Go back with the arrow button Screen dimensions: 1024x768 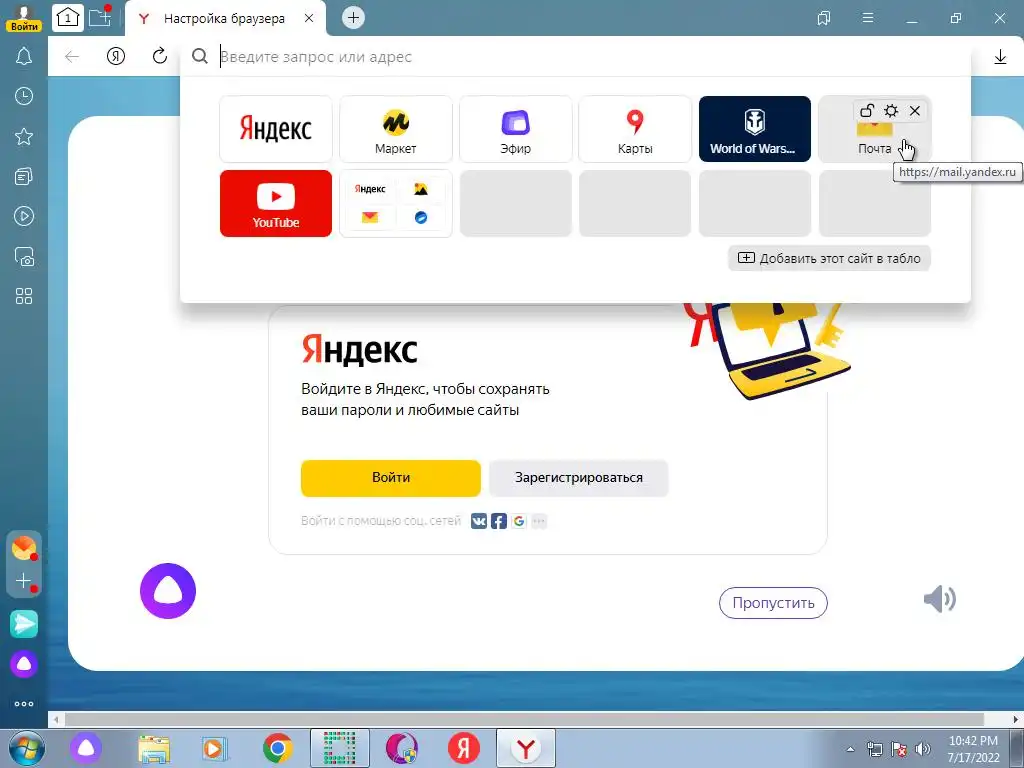[x=72, y=57]
